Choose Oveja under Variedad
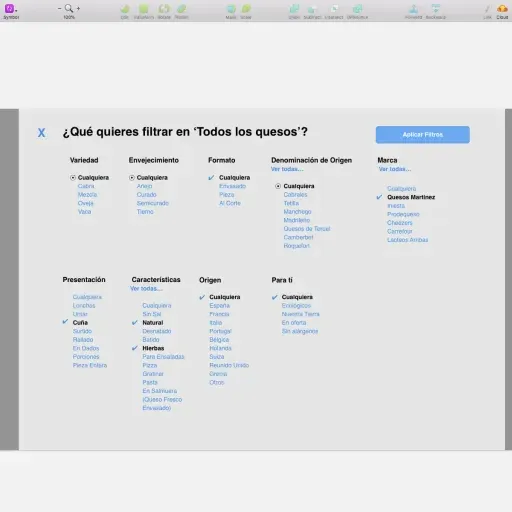This screenshot has height=512, width=512. point(86,203)
